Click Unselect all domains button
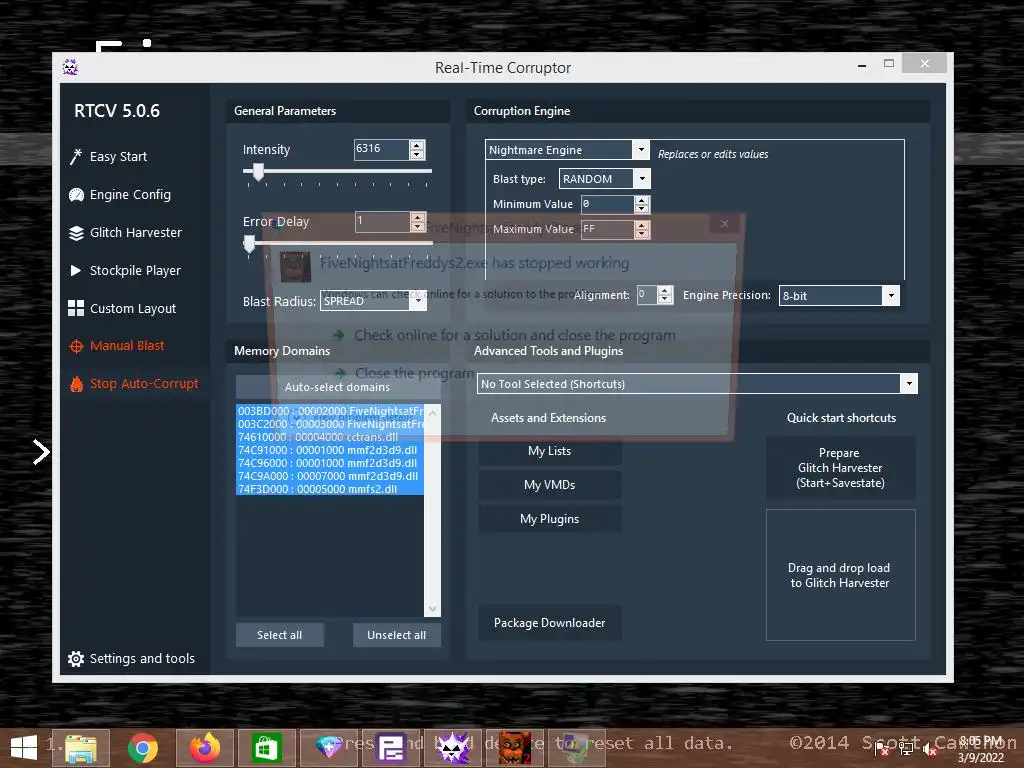1024x768 pixels. (396, 635)
